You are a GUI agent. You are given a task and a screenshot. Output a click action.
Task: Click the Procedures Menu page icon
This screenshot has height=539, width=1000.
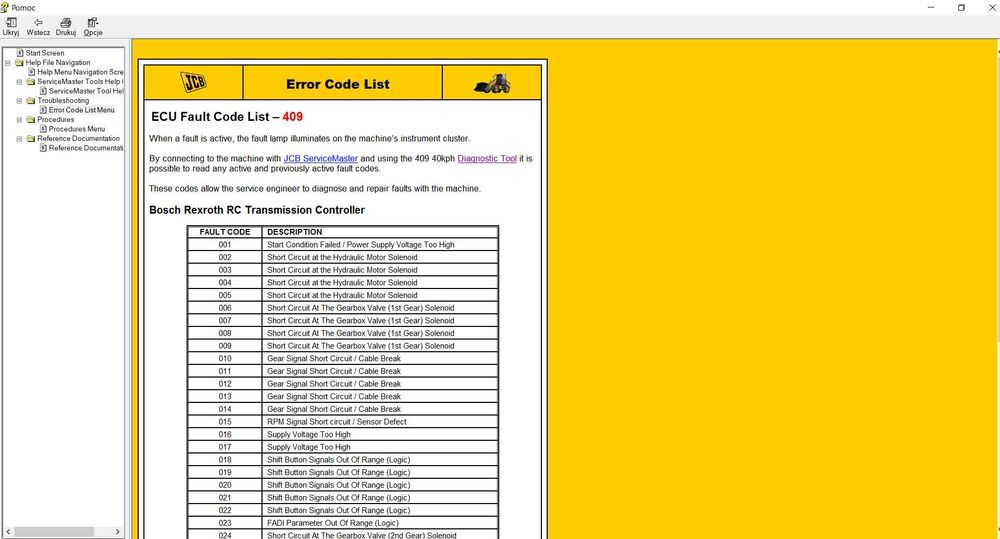(x=43, y=129)
